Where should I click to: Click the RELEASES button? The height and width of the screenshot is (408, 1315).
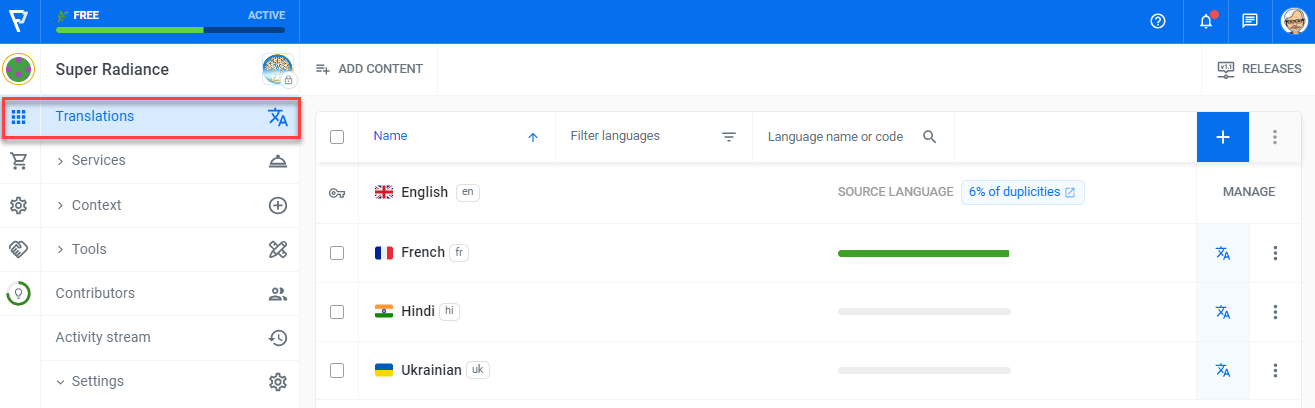[x=1259, y=69]
